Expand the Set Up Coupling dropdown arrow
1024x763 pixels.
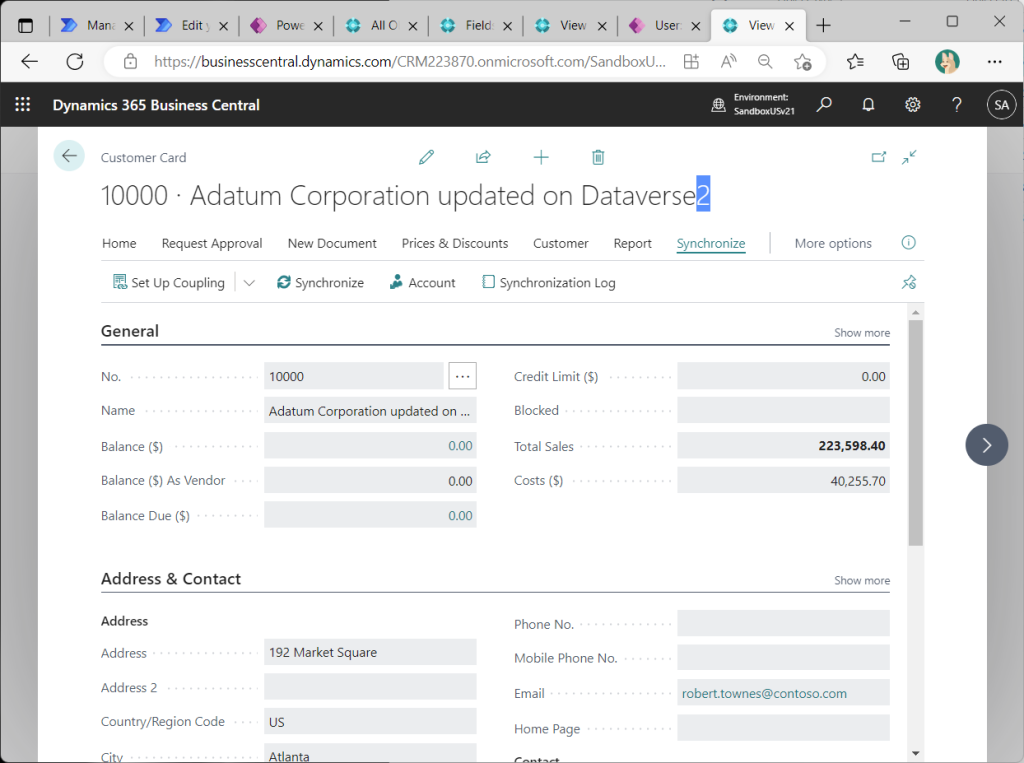(249, 283)
